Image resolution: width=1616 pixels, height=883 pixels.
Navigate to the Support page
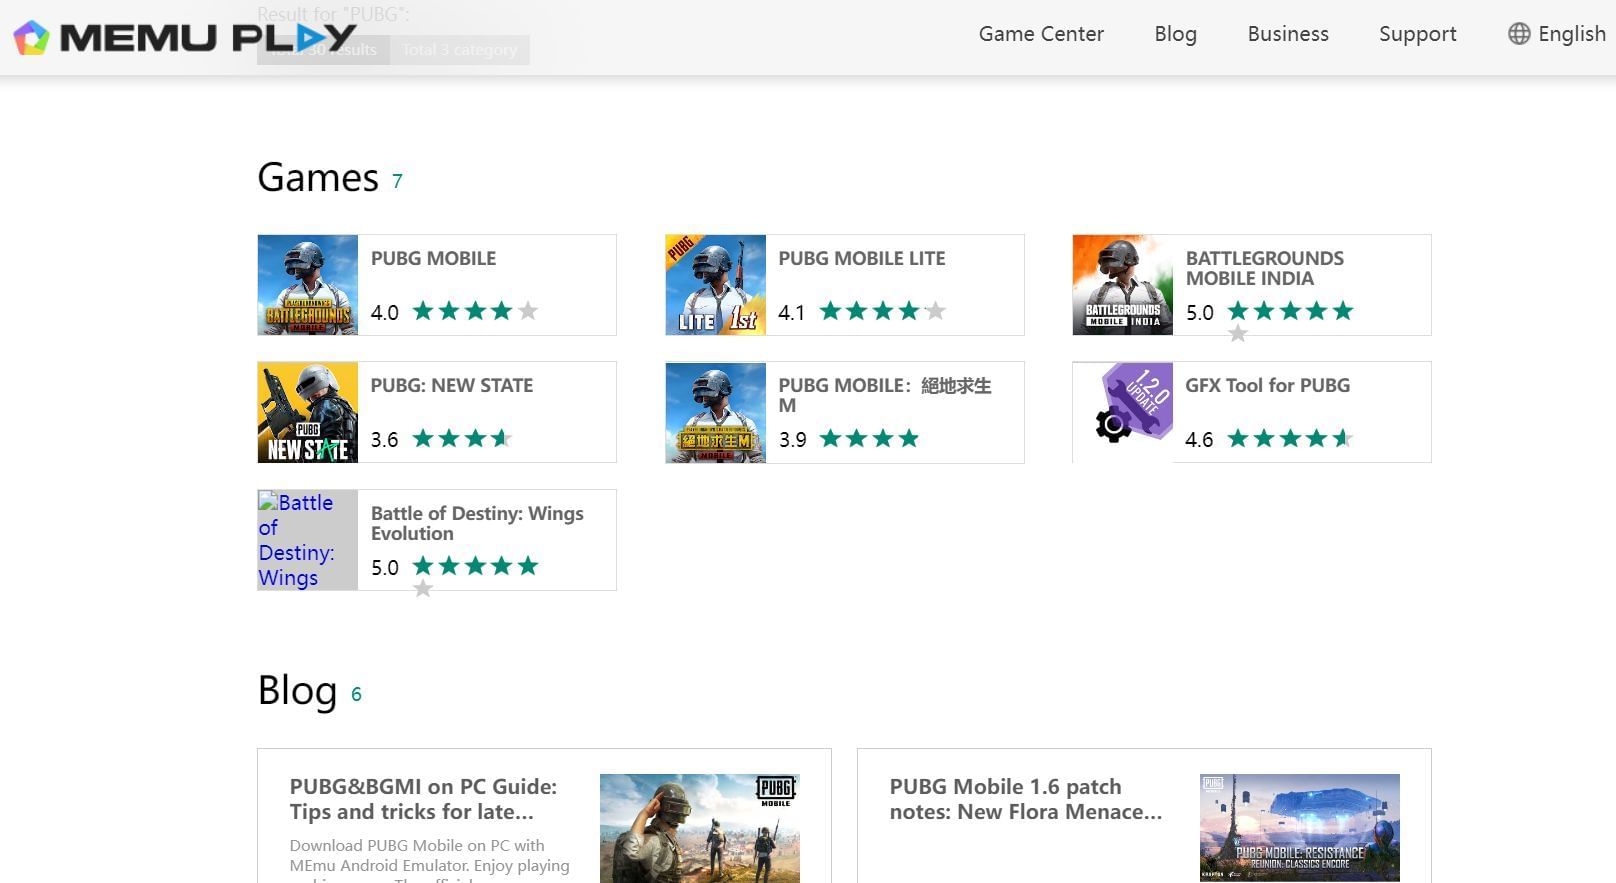(1417, 34)
